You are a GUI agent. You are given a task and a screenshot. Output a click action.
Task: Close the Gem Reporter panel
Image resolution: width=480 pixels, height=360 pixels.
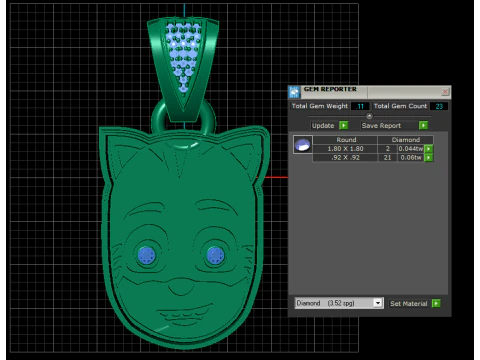coord(445,91)
